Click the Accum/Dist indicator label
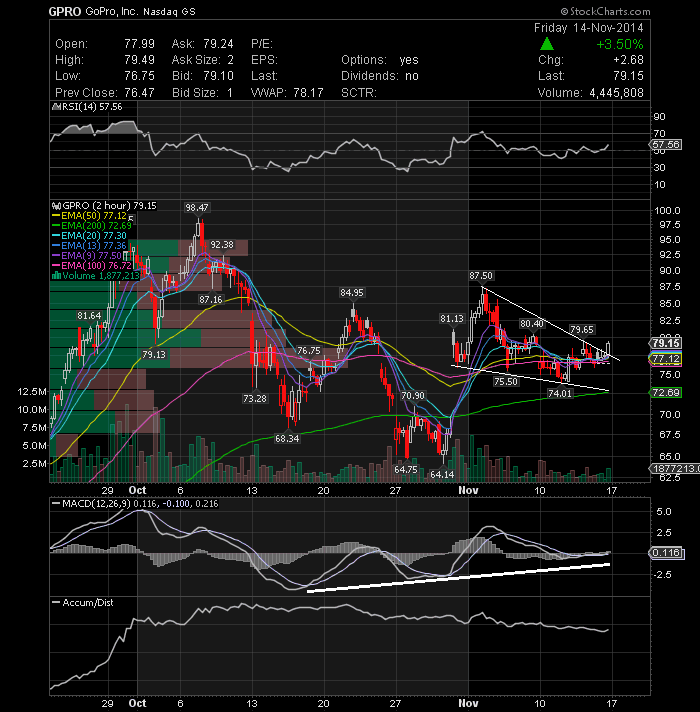The image size is (700, 712). tap(83, 603)
